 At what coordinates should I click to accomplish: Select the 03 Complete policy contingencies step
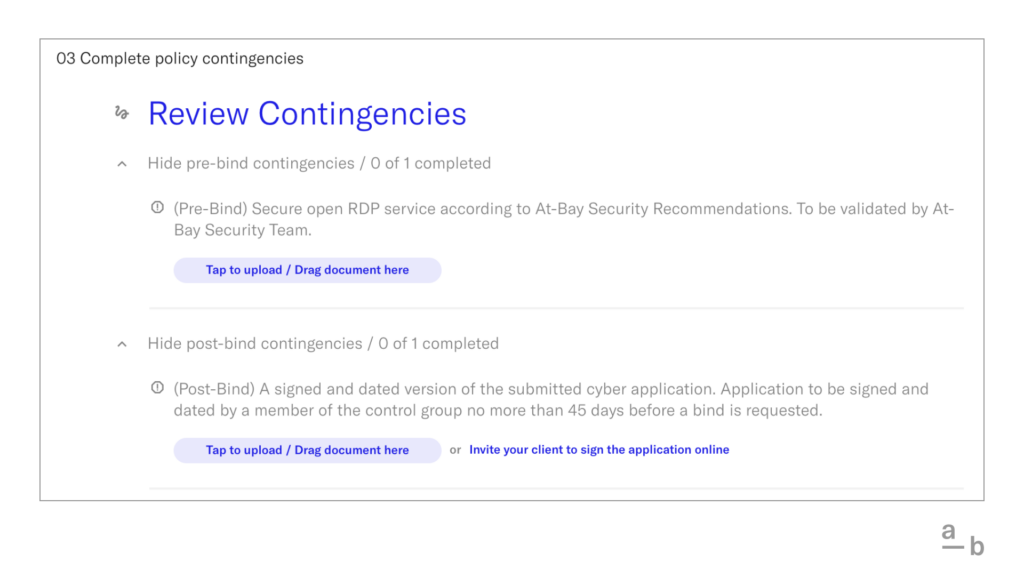pyautogui.click(x=180, y=58)
